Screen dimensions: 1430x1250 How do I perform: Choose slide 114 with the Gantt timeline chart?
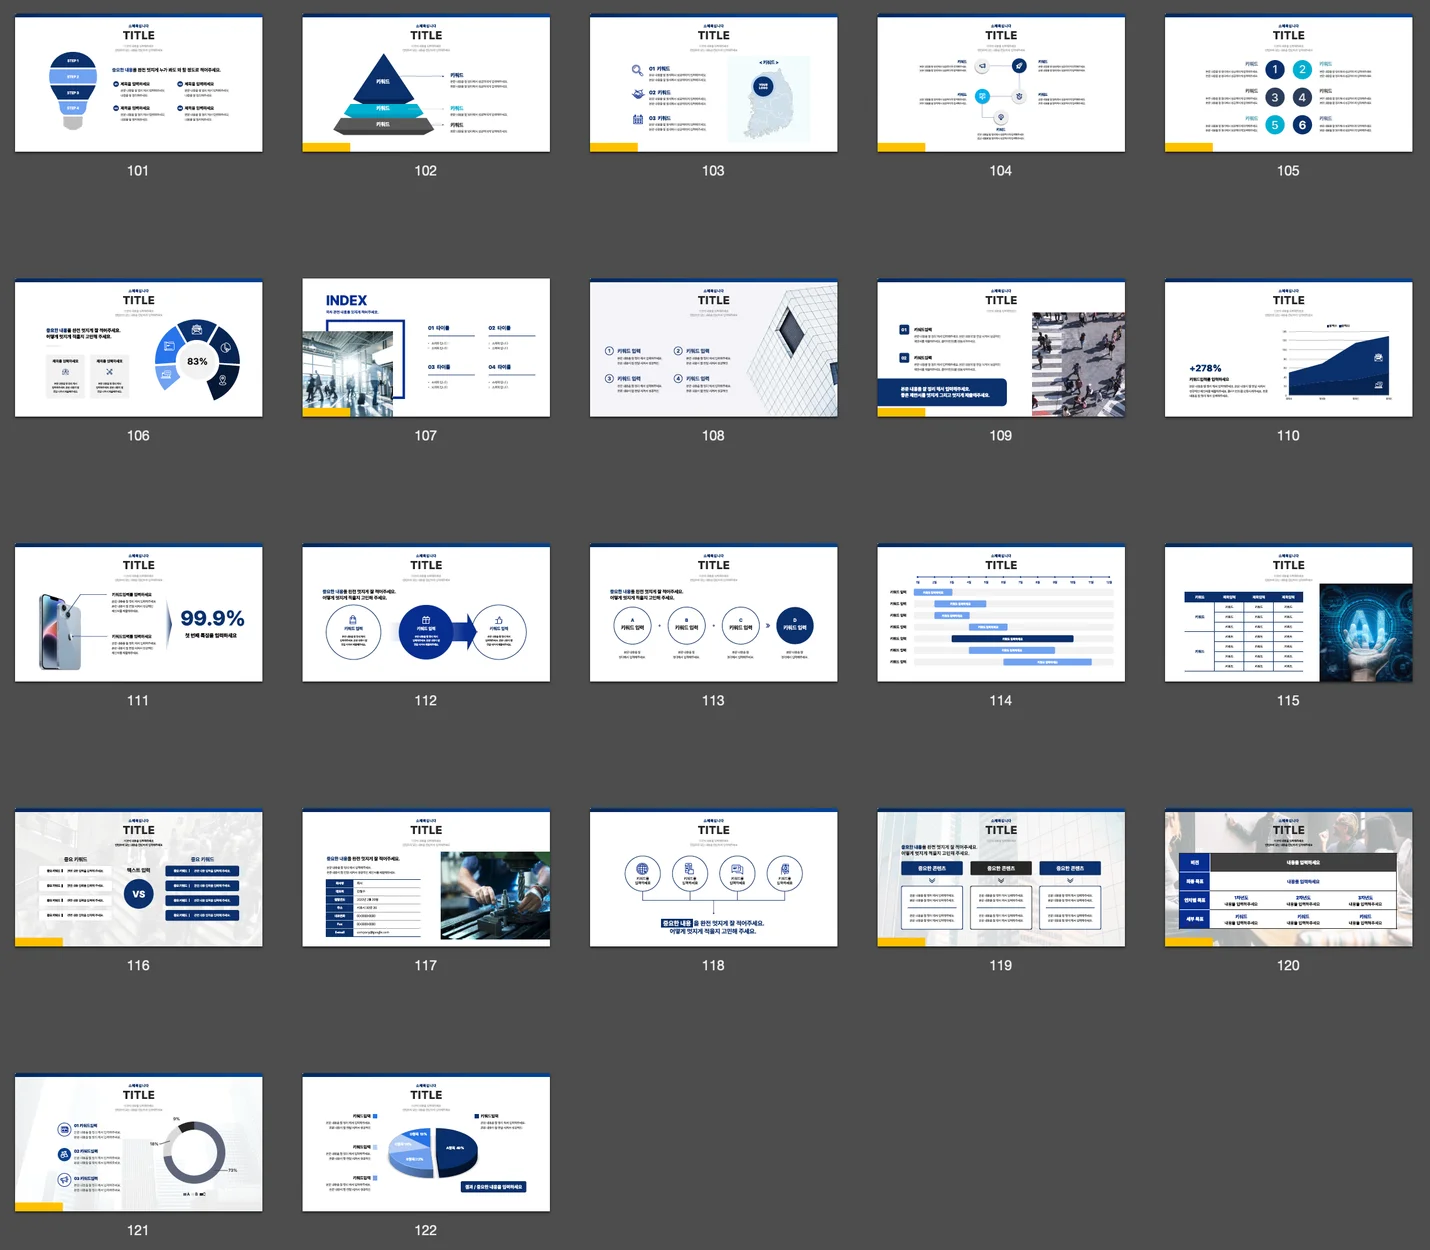coord(1001,614)
